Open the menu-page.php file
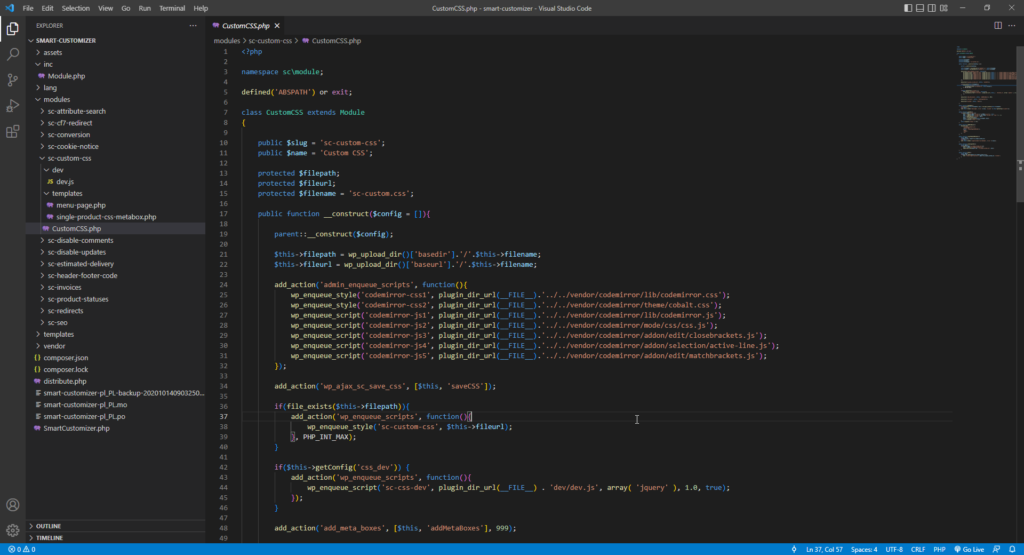 click(x=80, y=205)
